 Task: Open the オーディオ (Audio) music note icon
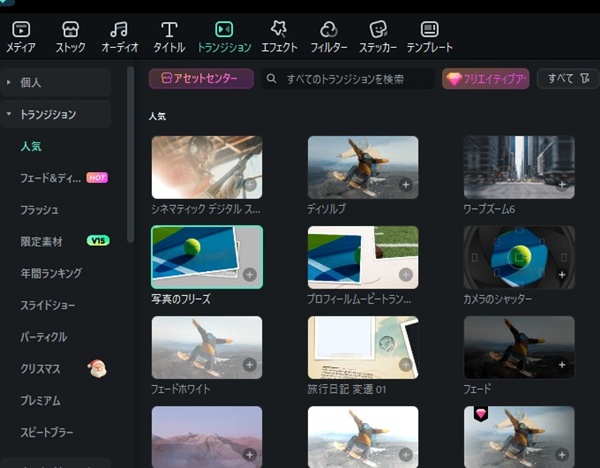tap(119, 30)
